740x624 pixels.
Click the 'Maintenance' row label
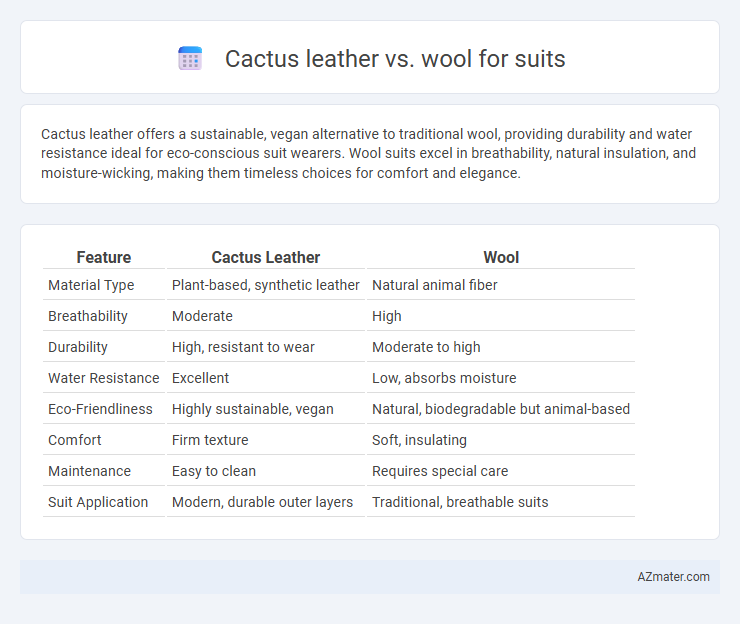click(90, 471)
